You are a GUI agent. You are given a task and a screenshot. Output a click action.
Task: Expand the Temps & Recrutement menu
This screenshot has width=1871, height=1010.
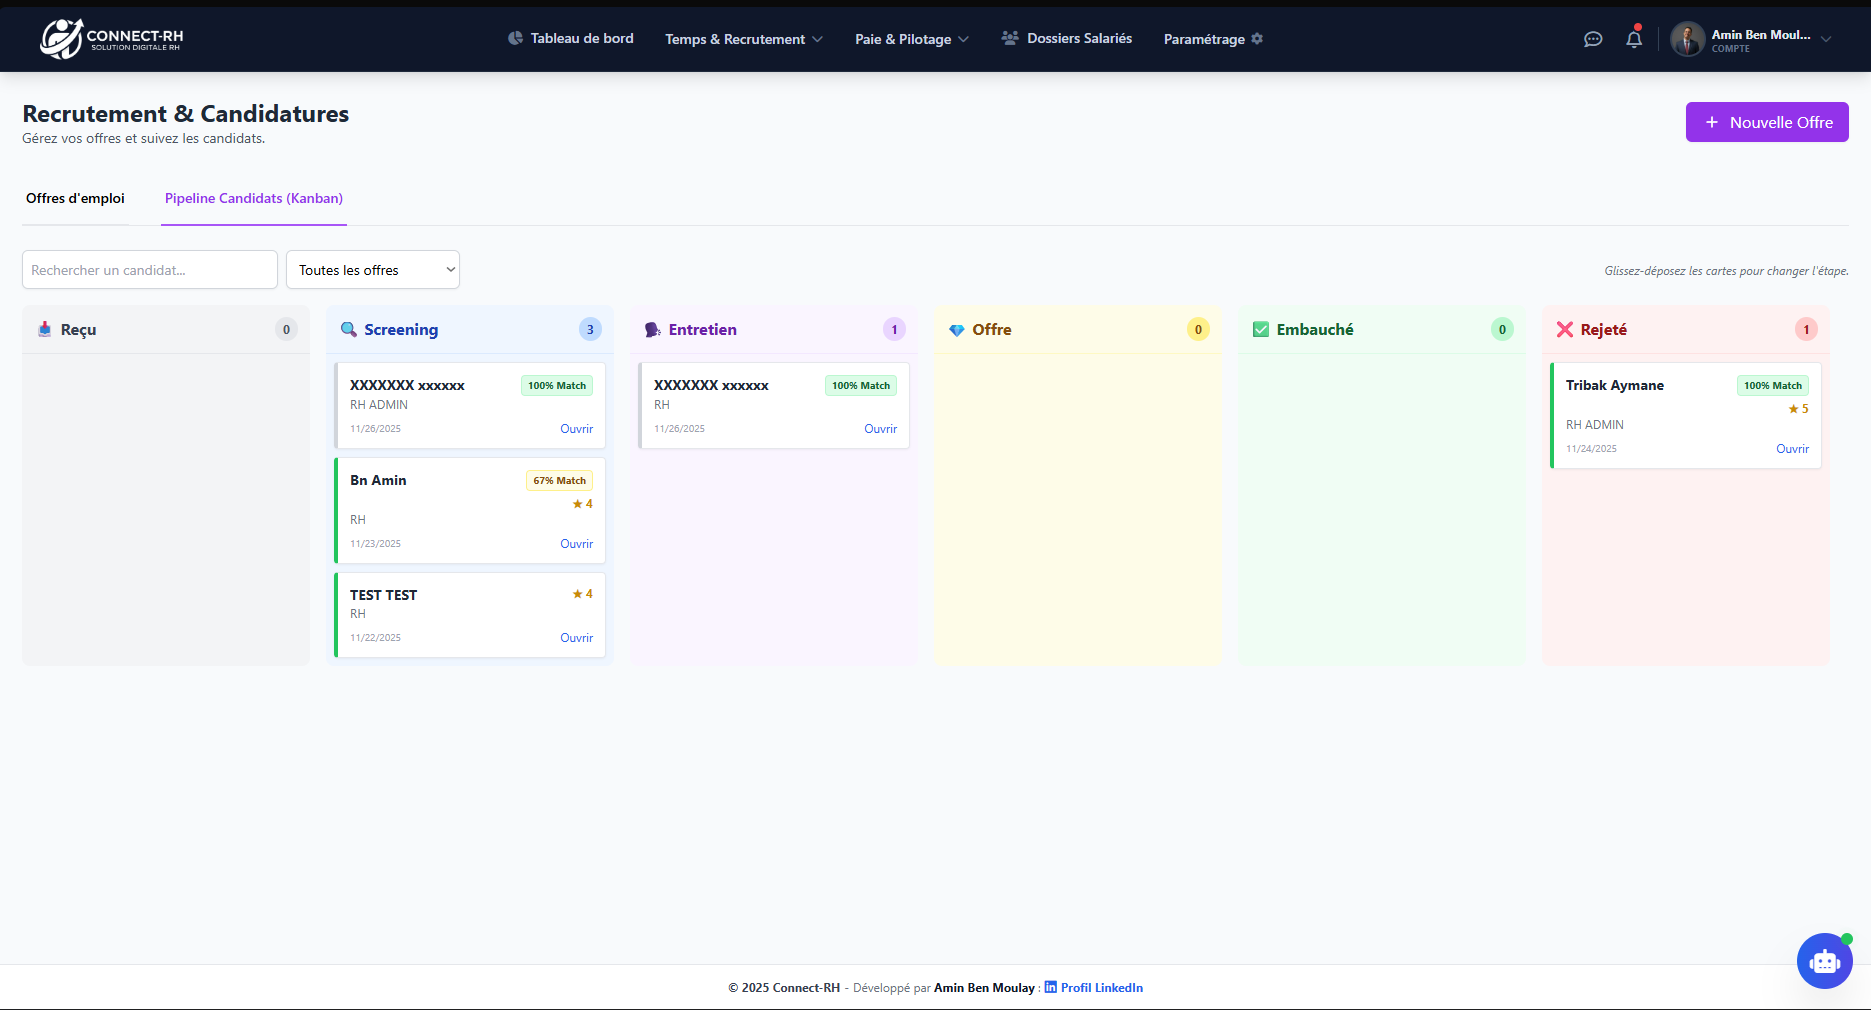click(x=744, y=39)
